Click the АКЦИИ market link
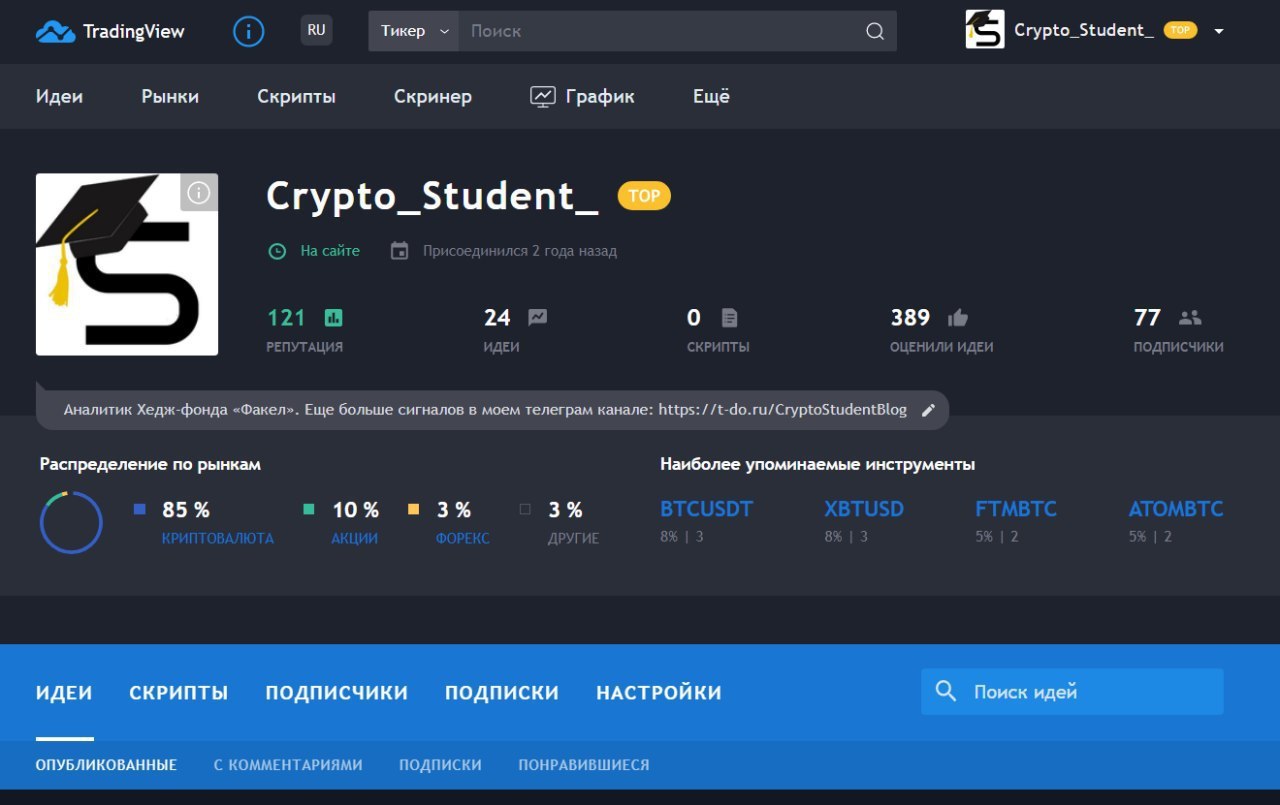Image resolution: width=1280 pixels, height=805 pixels. tap(355, 539)
